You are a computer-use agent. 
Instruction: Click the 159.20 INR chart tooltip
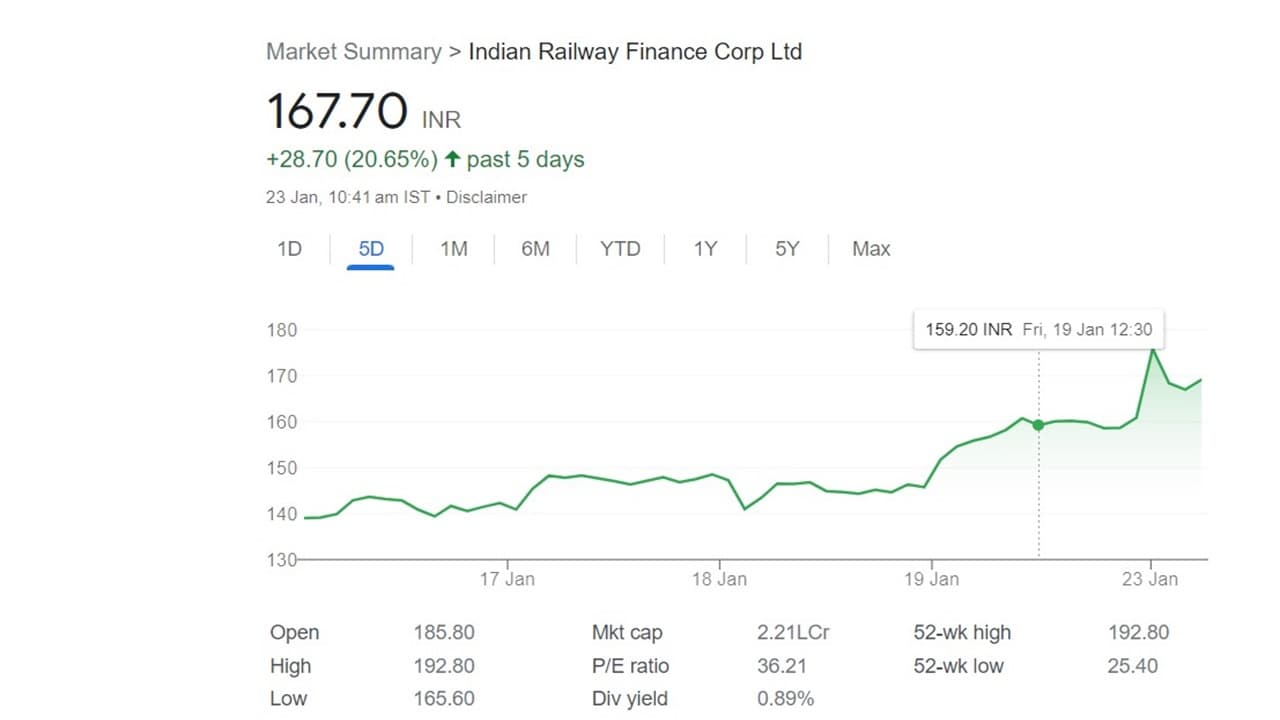pyautogui.click(x=1038, y=329)
